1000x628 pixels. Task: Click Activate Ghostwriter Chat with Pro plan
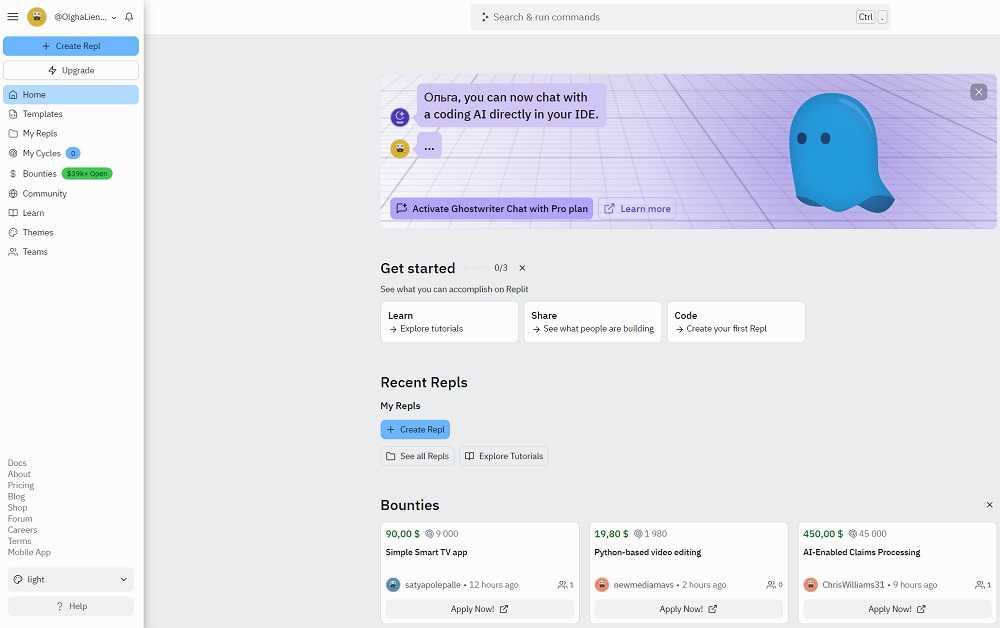[x=491, y=209]
